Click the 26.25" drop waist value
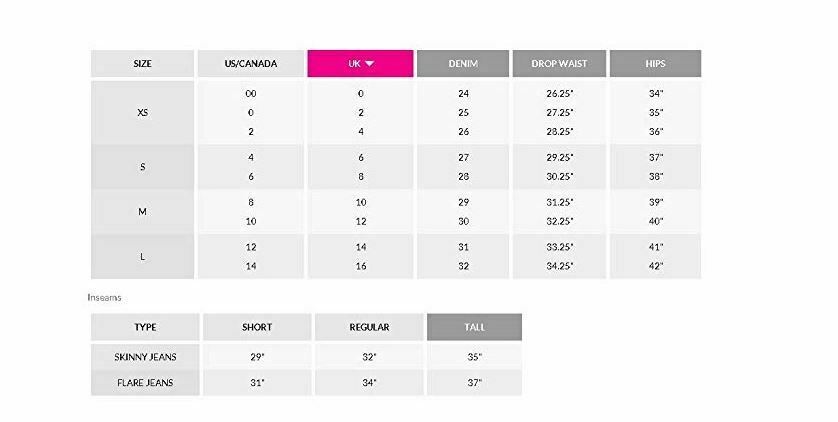Viewport: 838px width, 422px height. coord(560,93)
